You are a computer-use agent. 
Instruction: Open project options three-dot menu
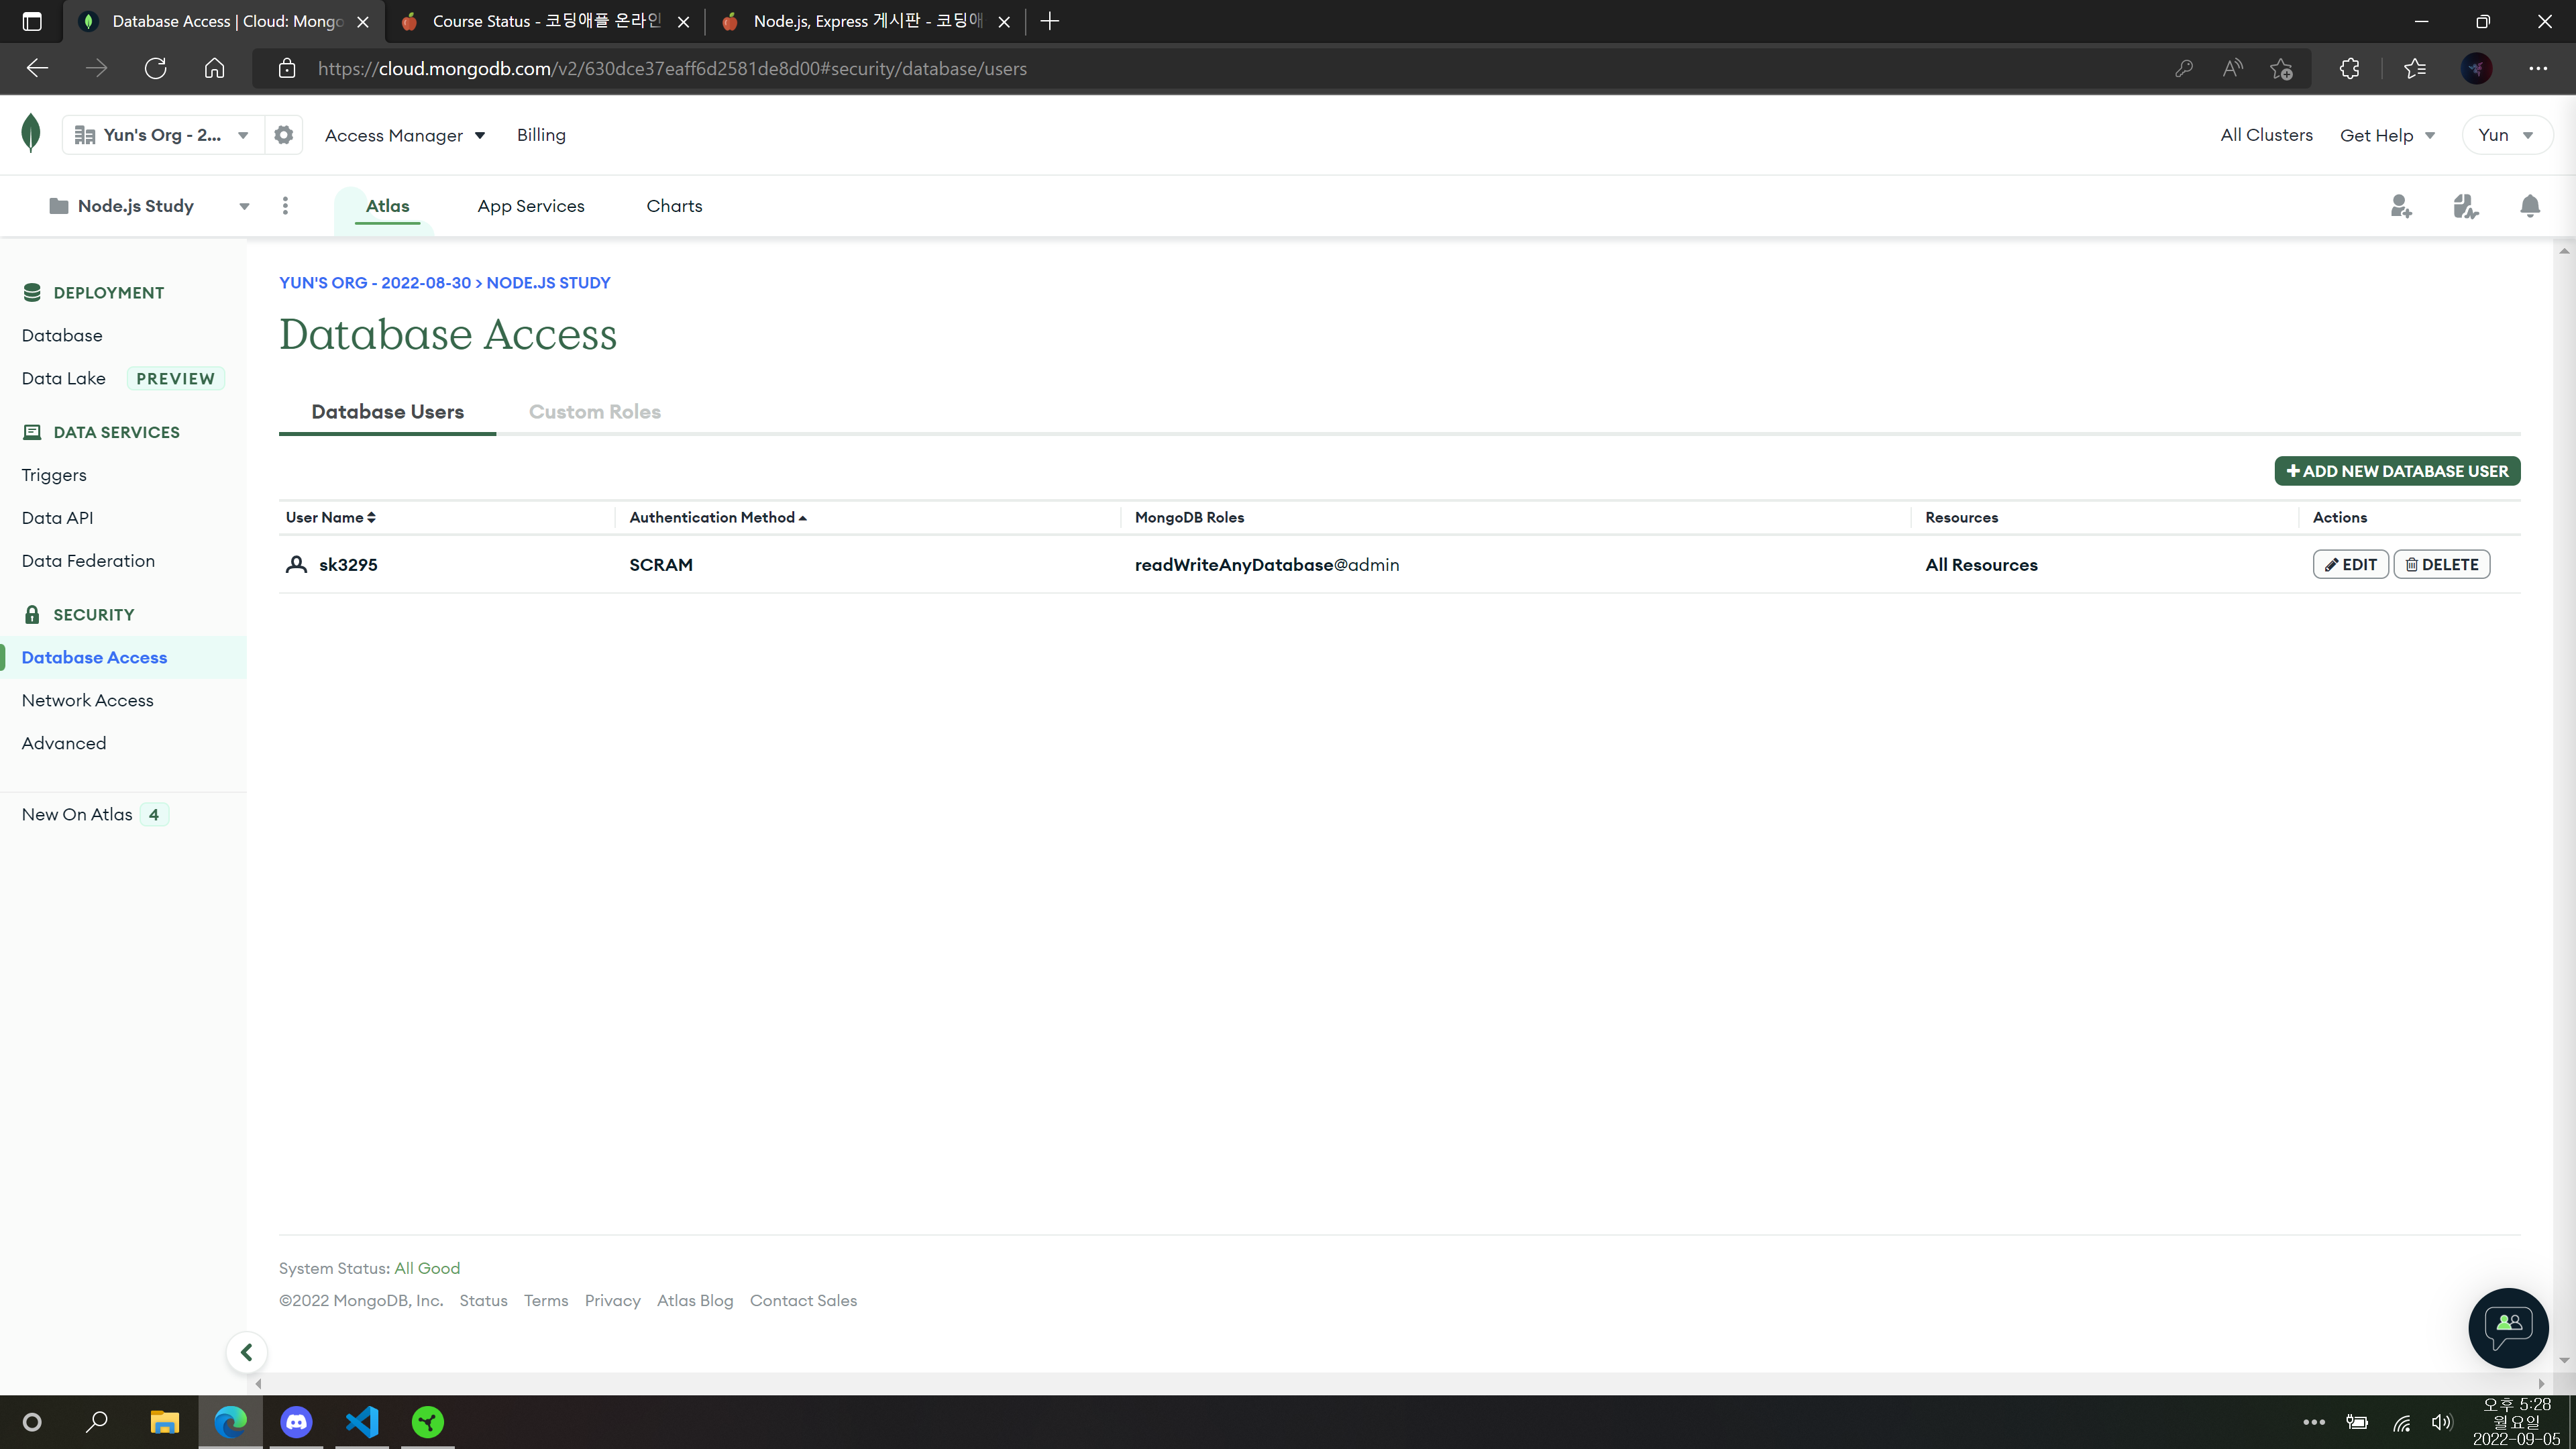(286, 206)
